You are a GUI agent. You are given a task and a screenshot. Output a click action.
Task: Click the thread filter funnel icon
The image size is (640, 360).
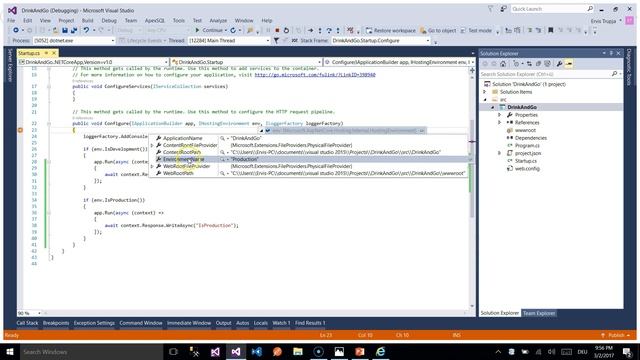pos(276,40)
